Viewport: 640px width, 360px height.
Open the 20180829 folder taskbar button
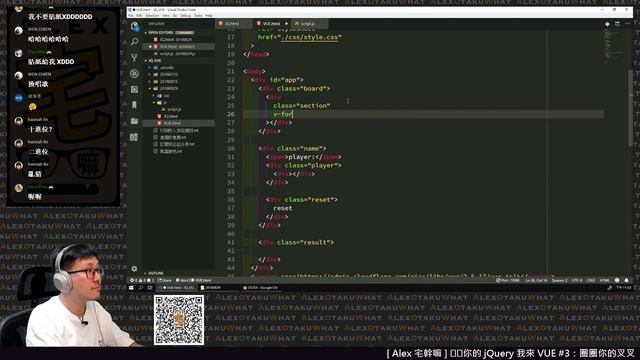(219, 288)
